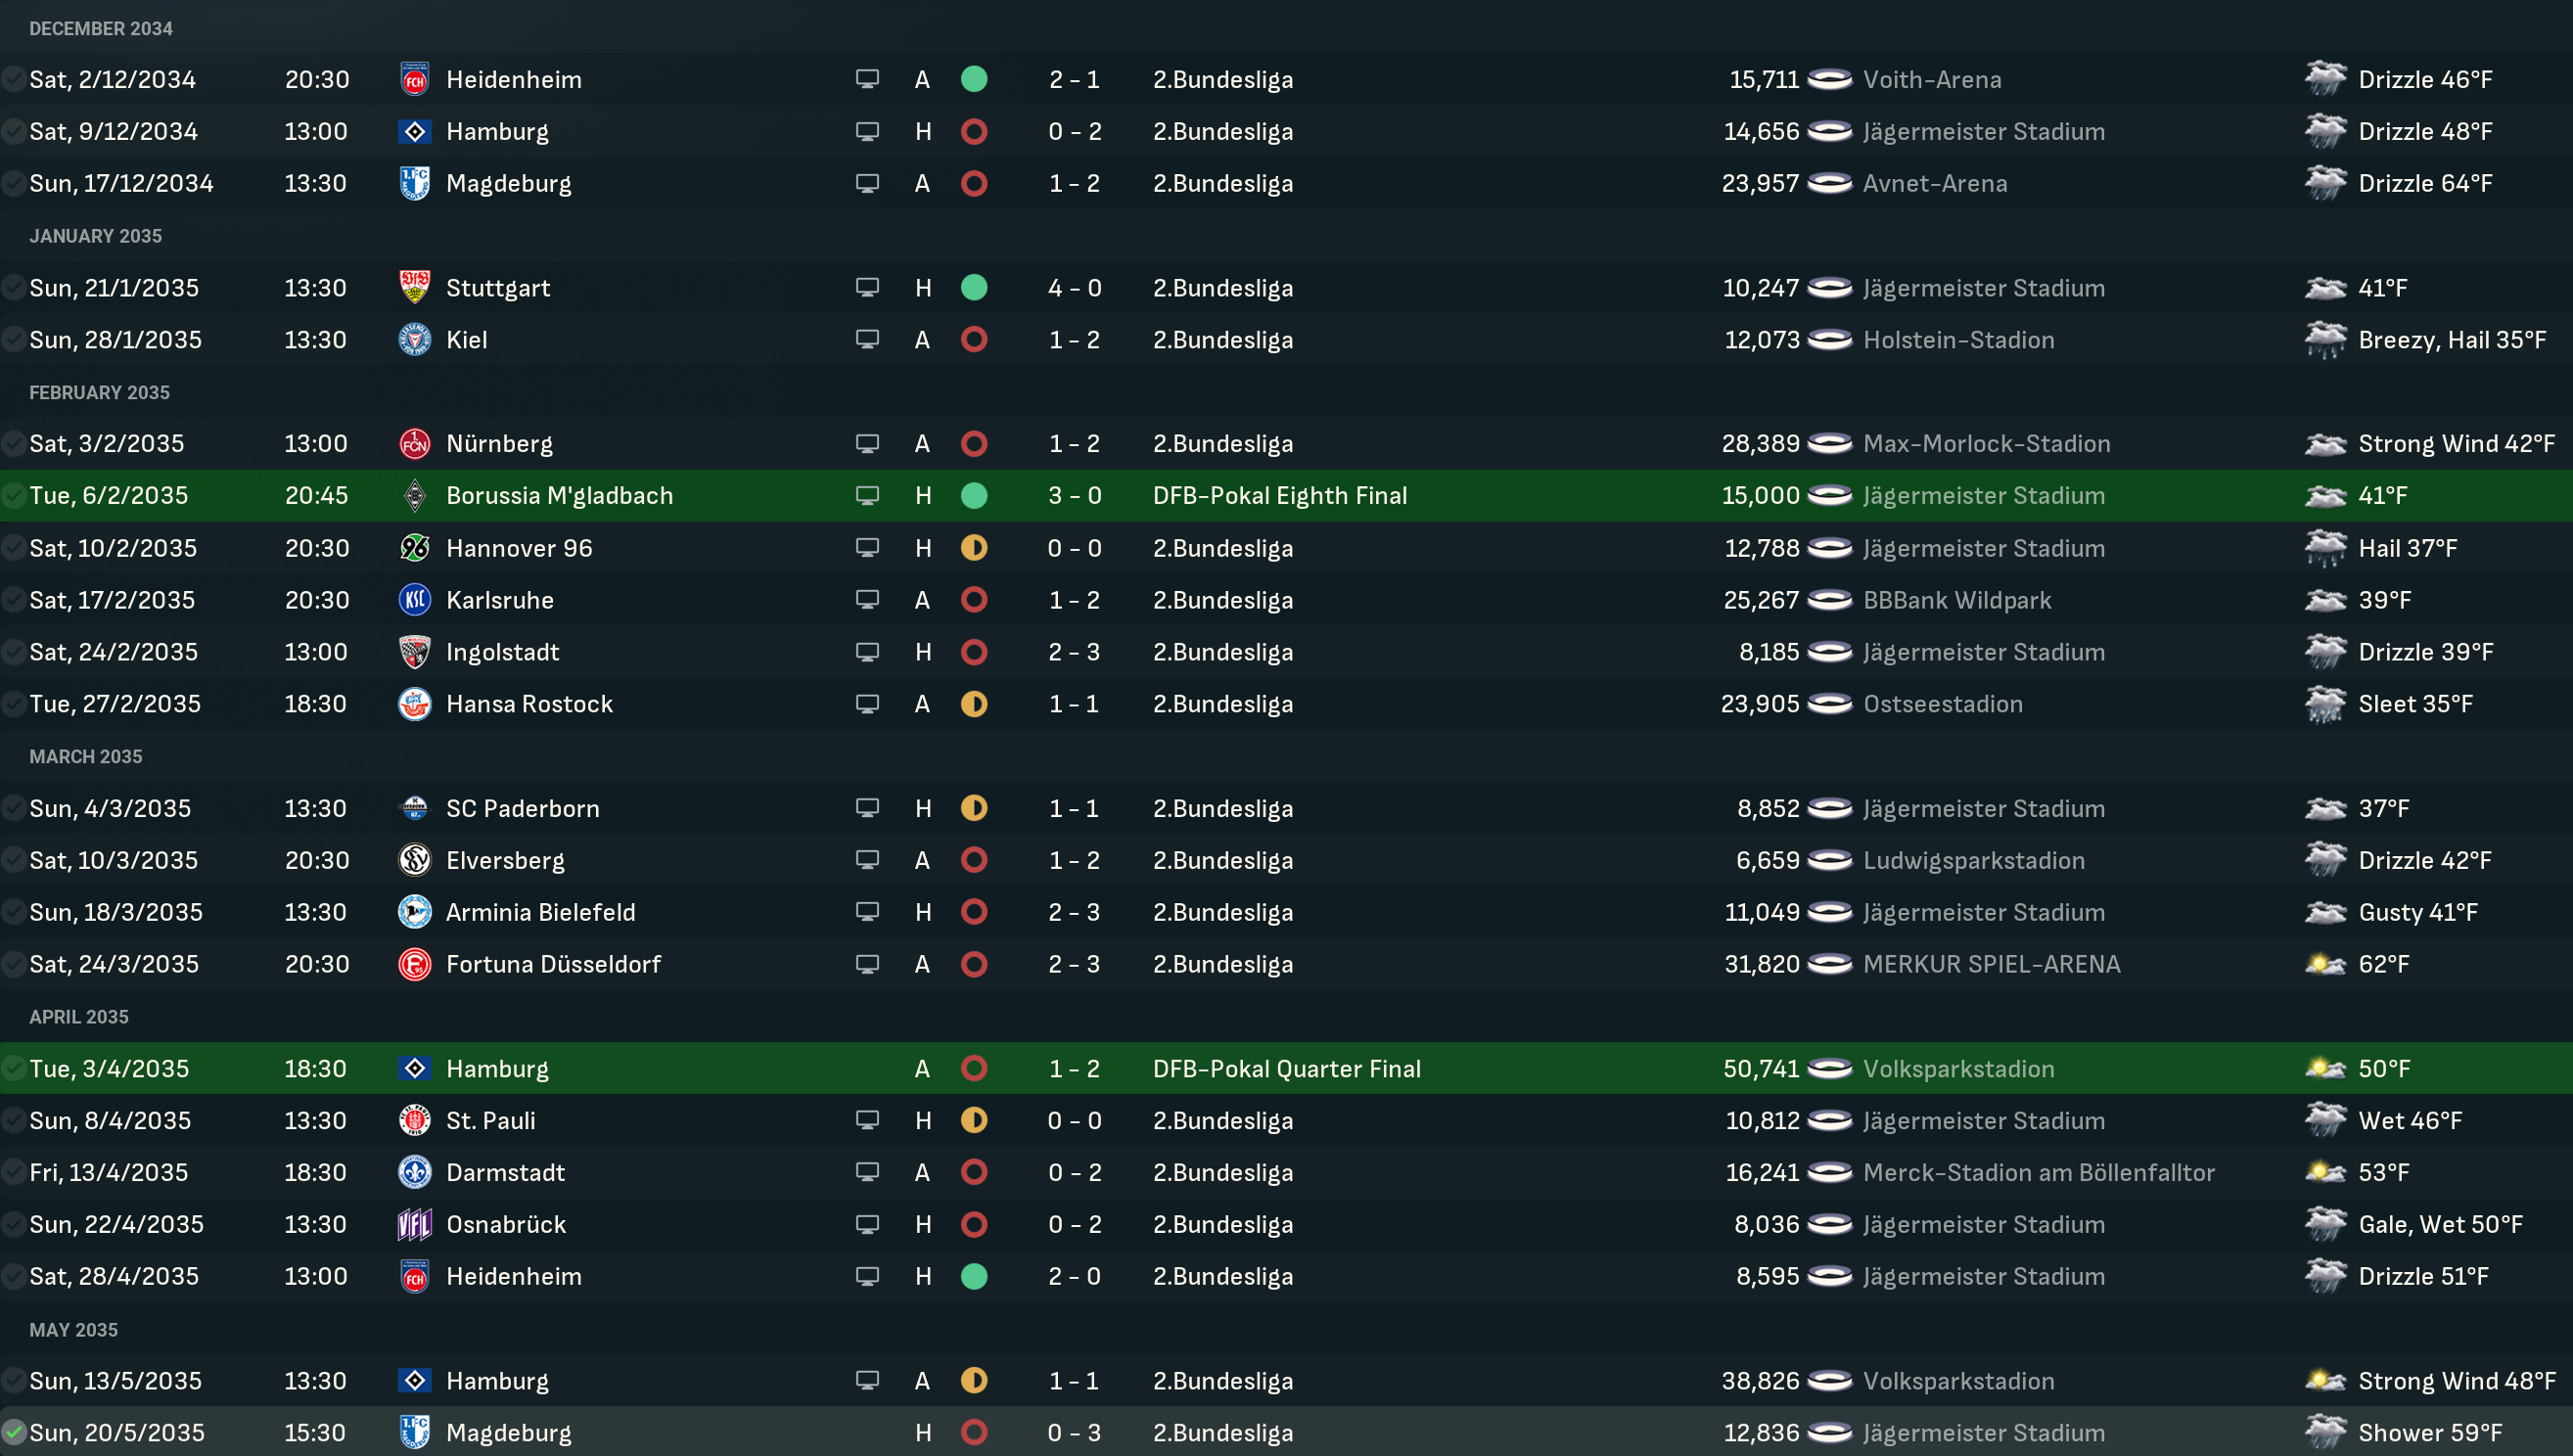Image resolution: width=2573 pixels, height=1456 pixels.
Task: Toggle the checkmark beside Tue, 6/2/2035
Action: [x=14, y=496]
